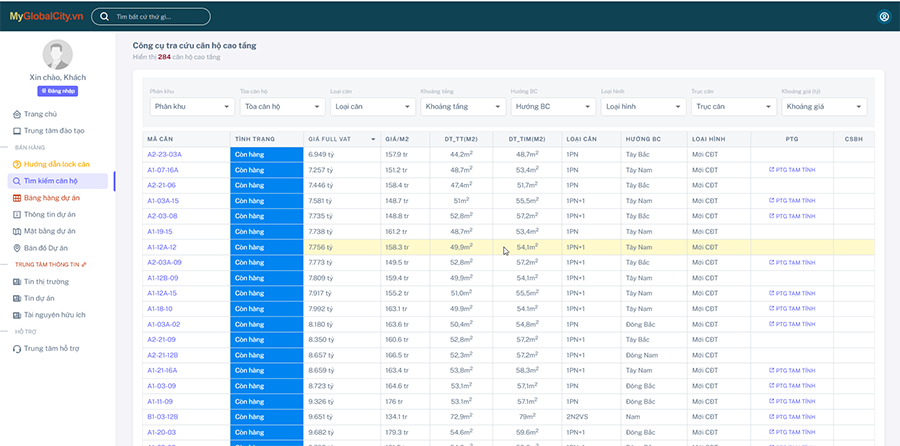900x446 pixels.
Task: Click the search magnifier icon in top bar
Action: tap(105, 17)
